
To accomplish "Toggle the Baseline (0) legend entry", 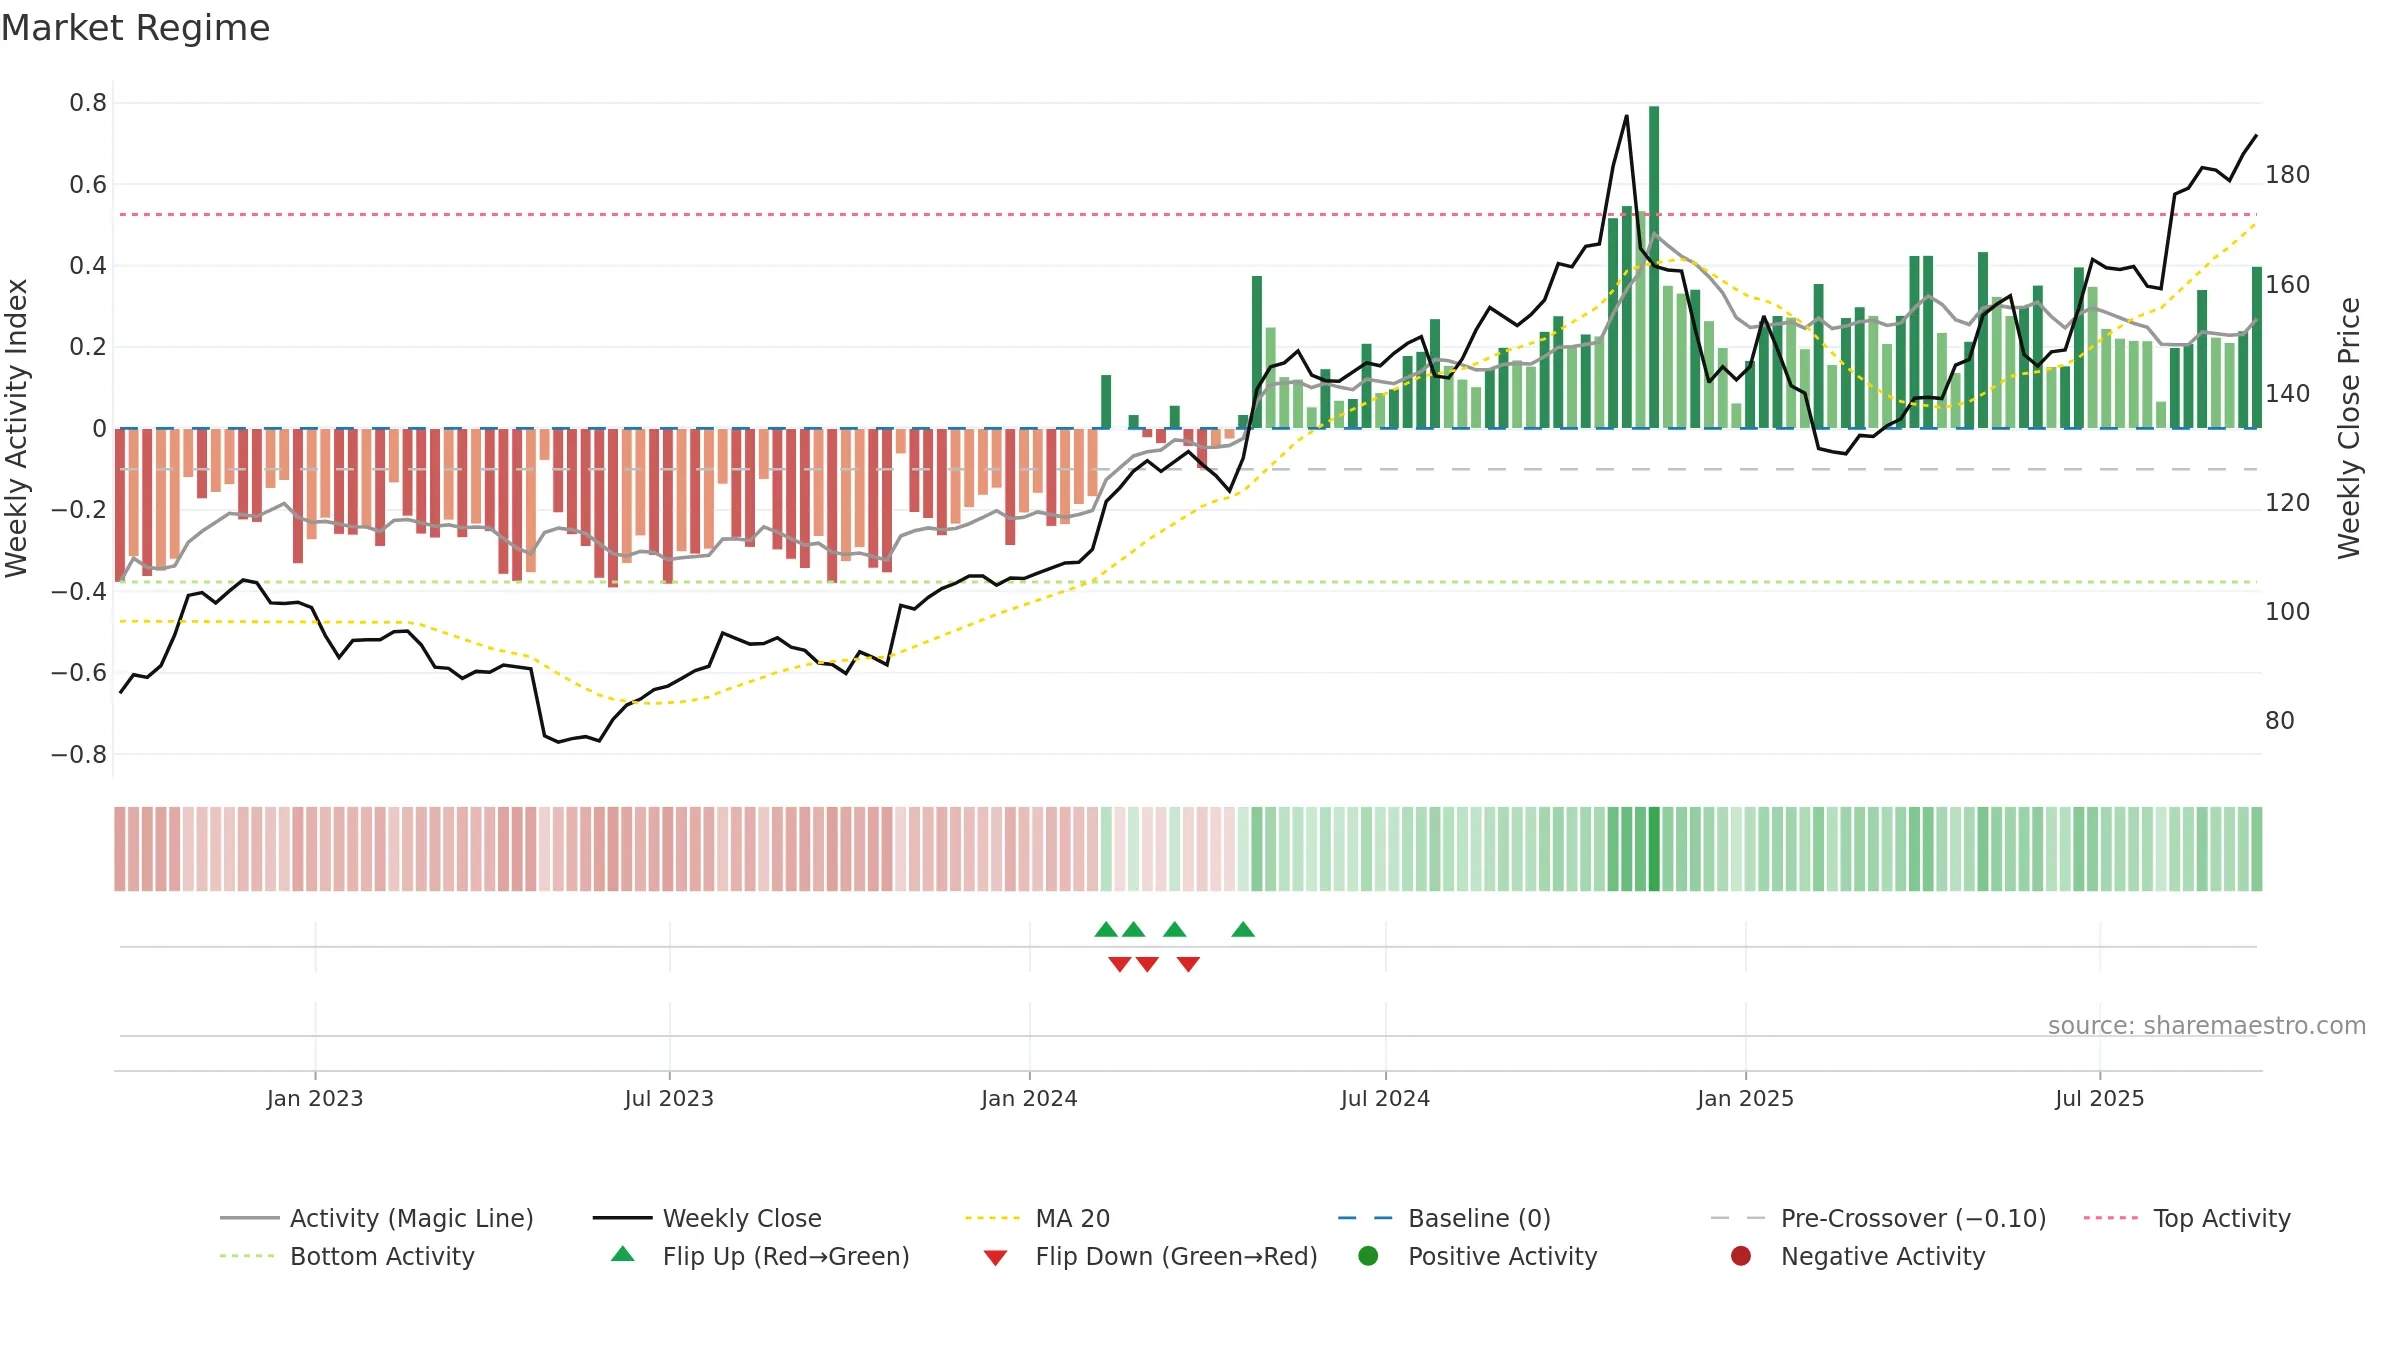I will 1444,1218.
